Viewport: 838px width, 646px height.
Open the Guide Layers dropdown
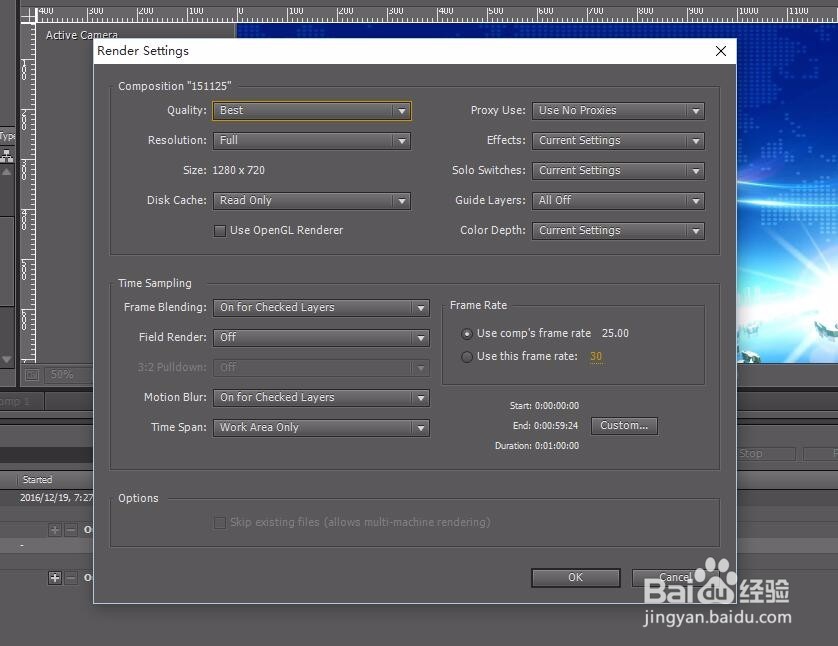point(618,200)
